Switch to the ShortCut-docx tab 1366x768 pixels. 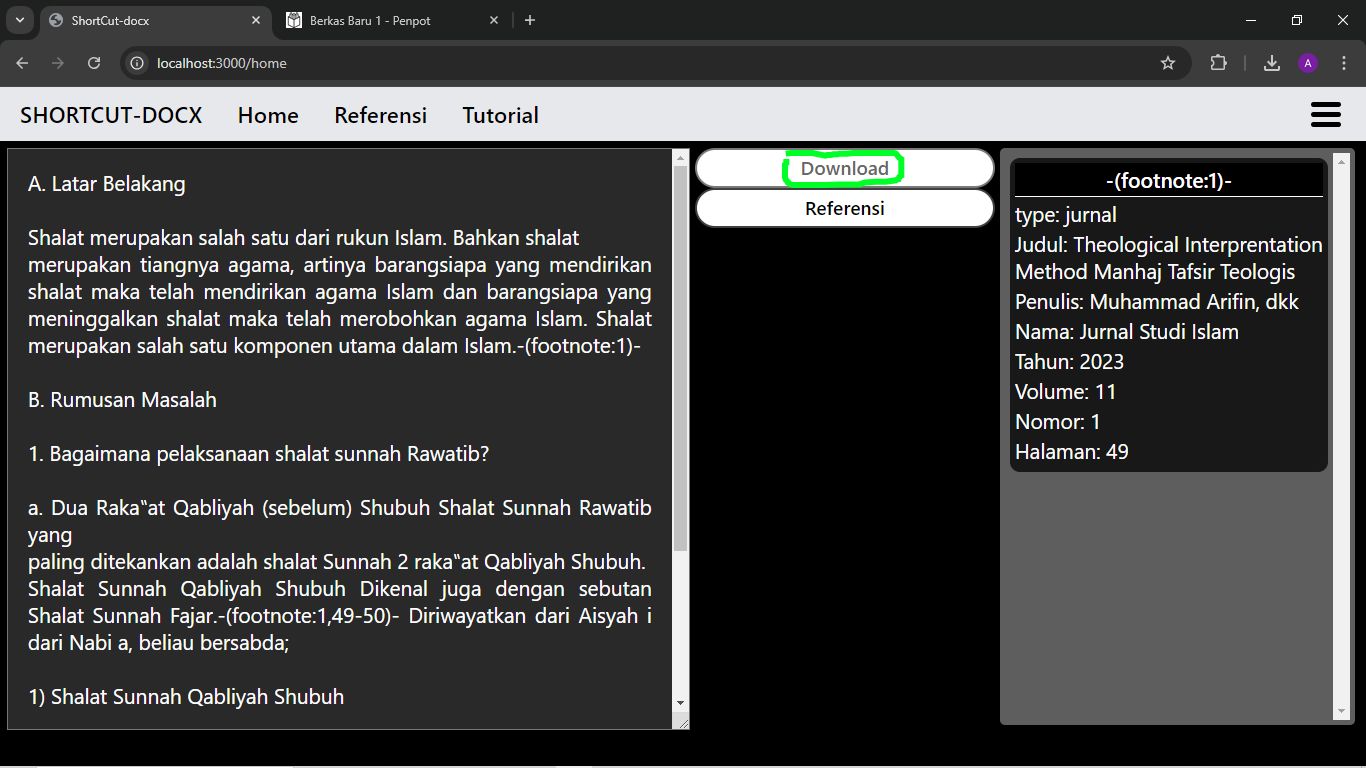click(156, 20)
